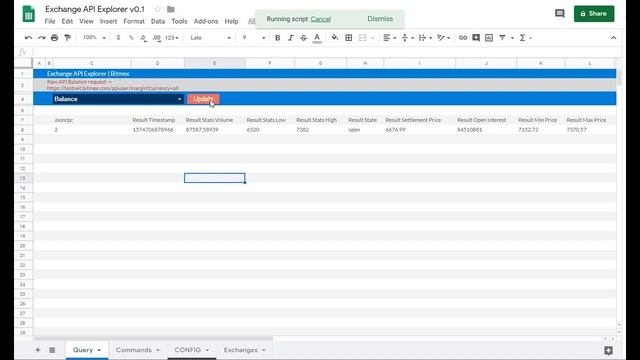640x360 pixels.
Task: Switch to the CONFIG sheet tab
Action: pyautogui.click(x=191, y=350)
